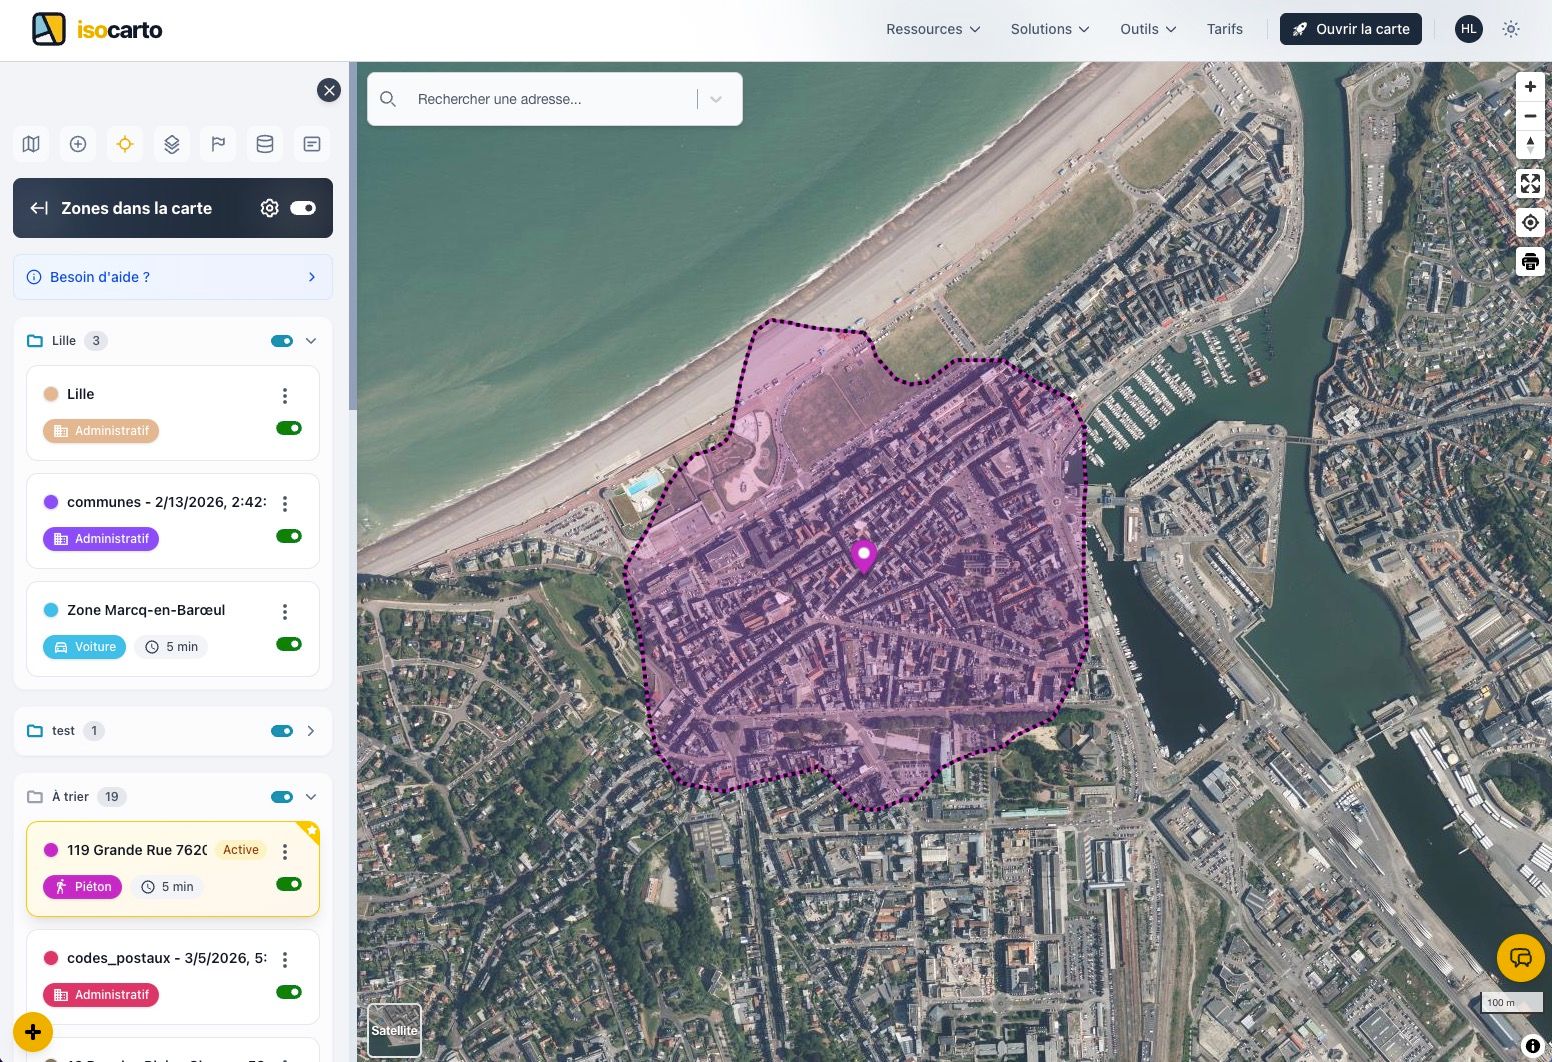Click the purple color dot of communes zone
Image resolution: width=1552 pixels, height=1062 pixels.
click(x=51, y=502)
